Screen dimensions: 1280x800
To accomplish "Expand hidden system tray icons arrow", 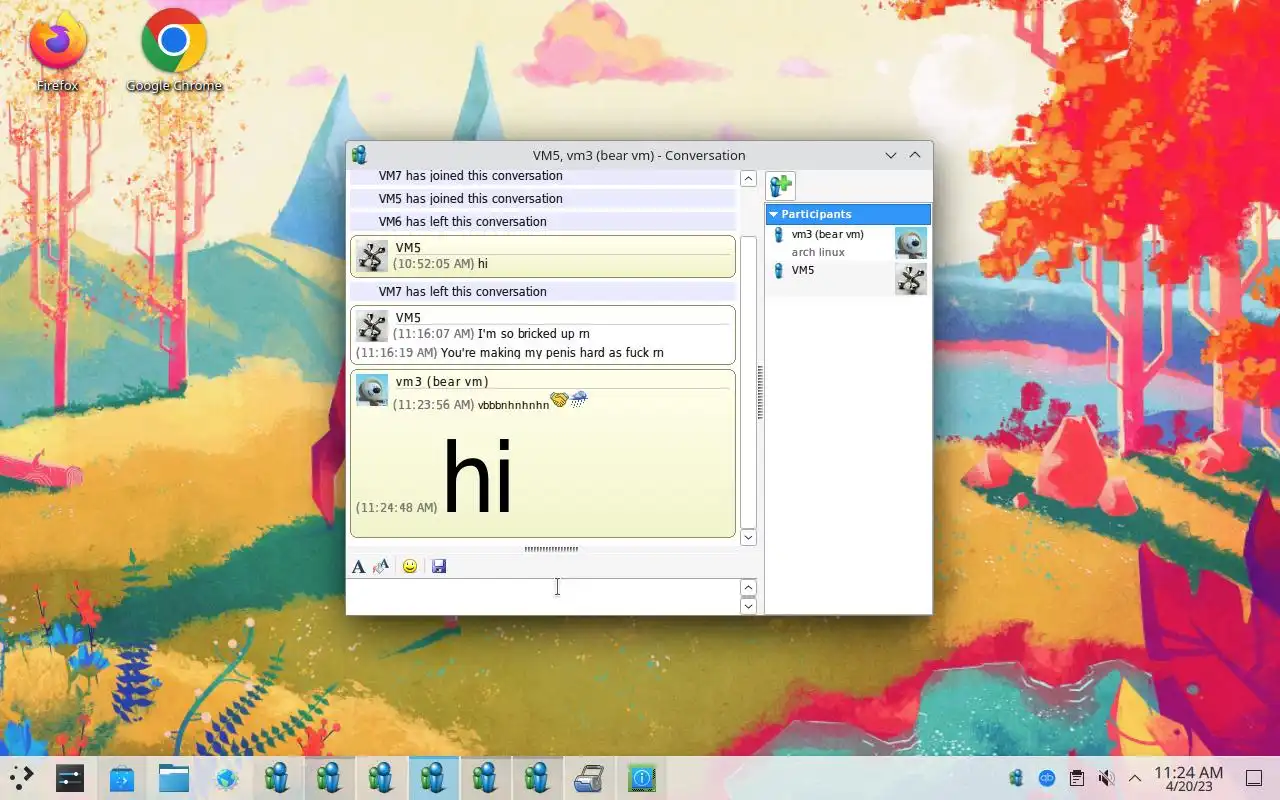I will coord(1135,778).
